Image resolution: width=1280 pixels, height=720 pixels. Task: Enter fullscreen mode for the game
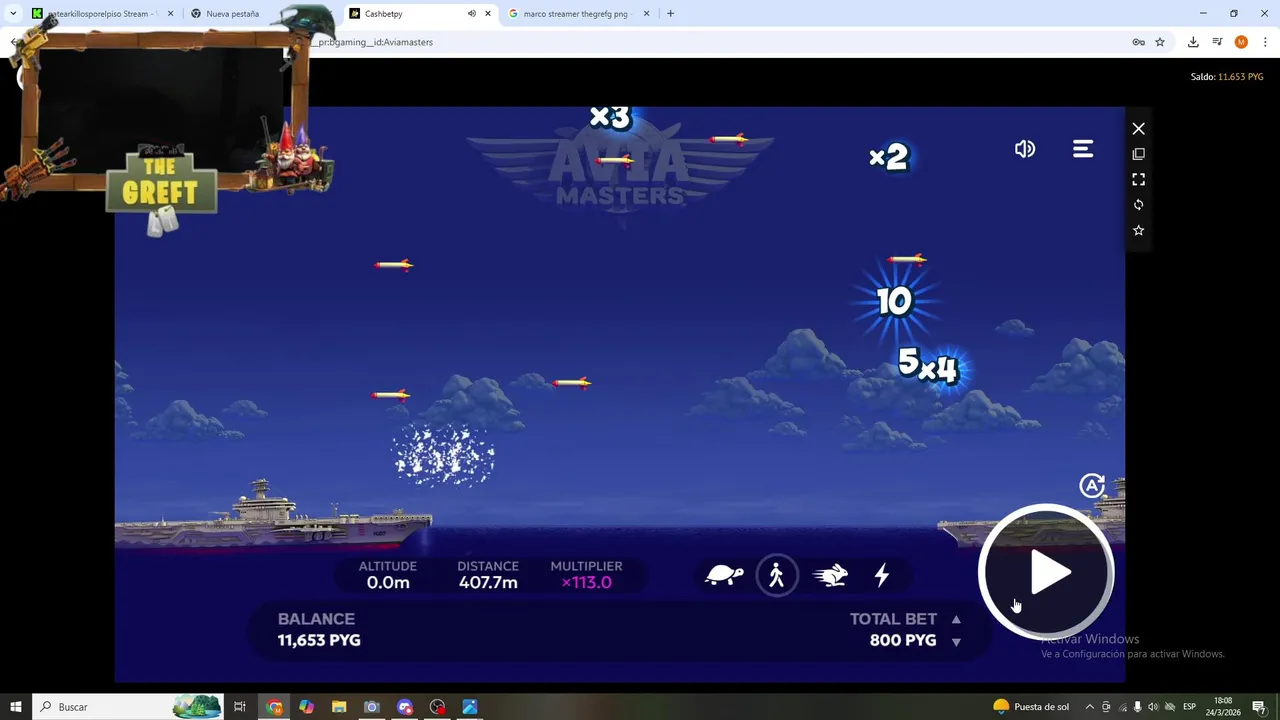coord(1138,179)
